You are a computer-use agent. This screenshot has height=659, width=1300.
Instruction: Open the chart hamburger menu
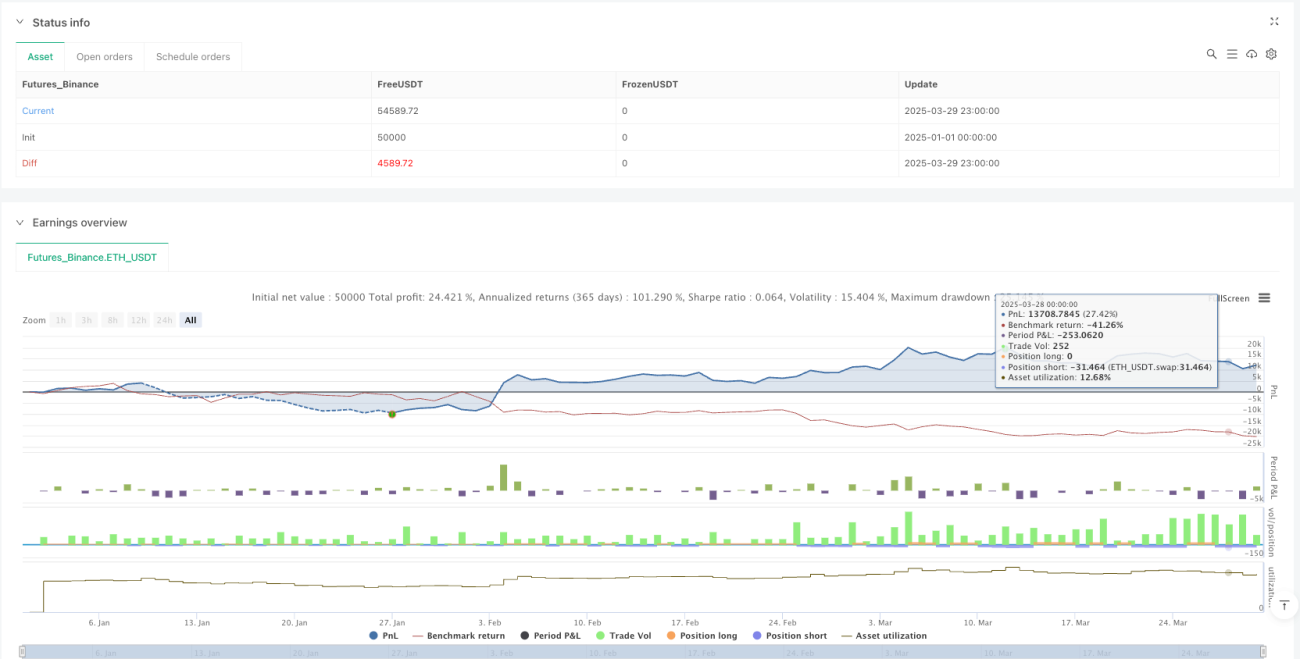pyautogui.click(x=1264, y=298)
